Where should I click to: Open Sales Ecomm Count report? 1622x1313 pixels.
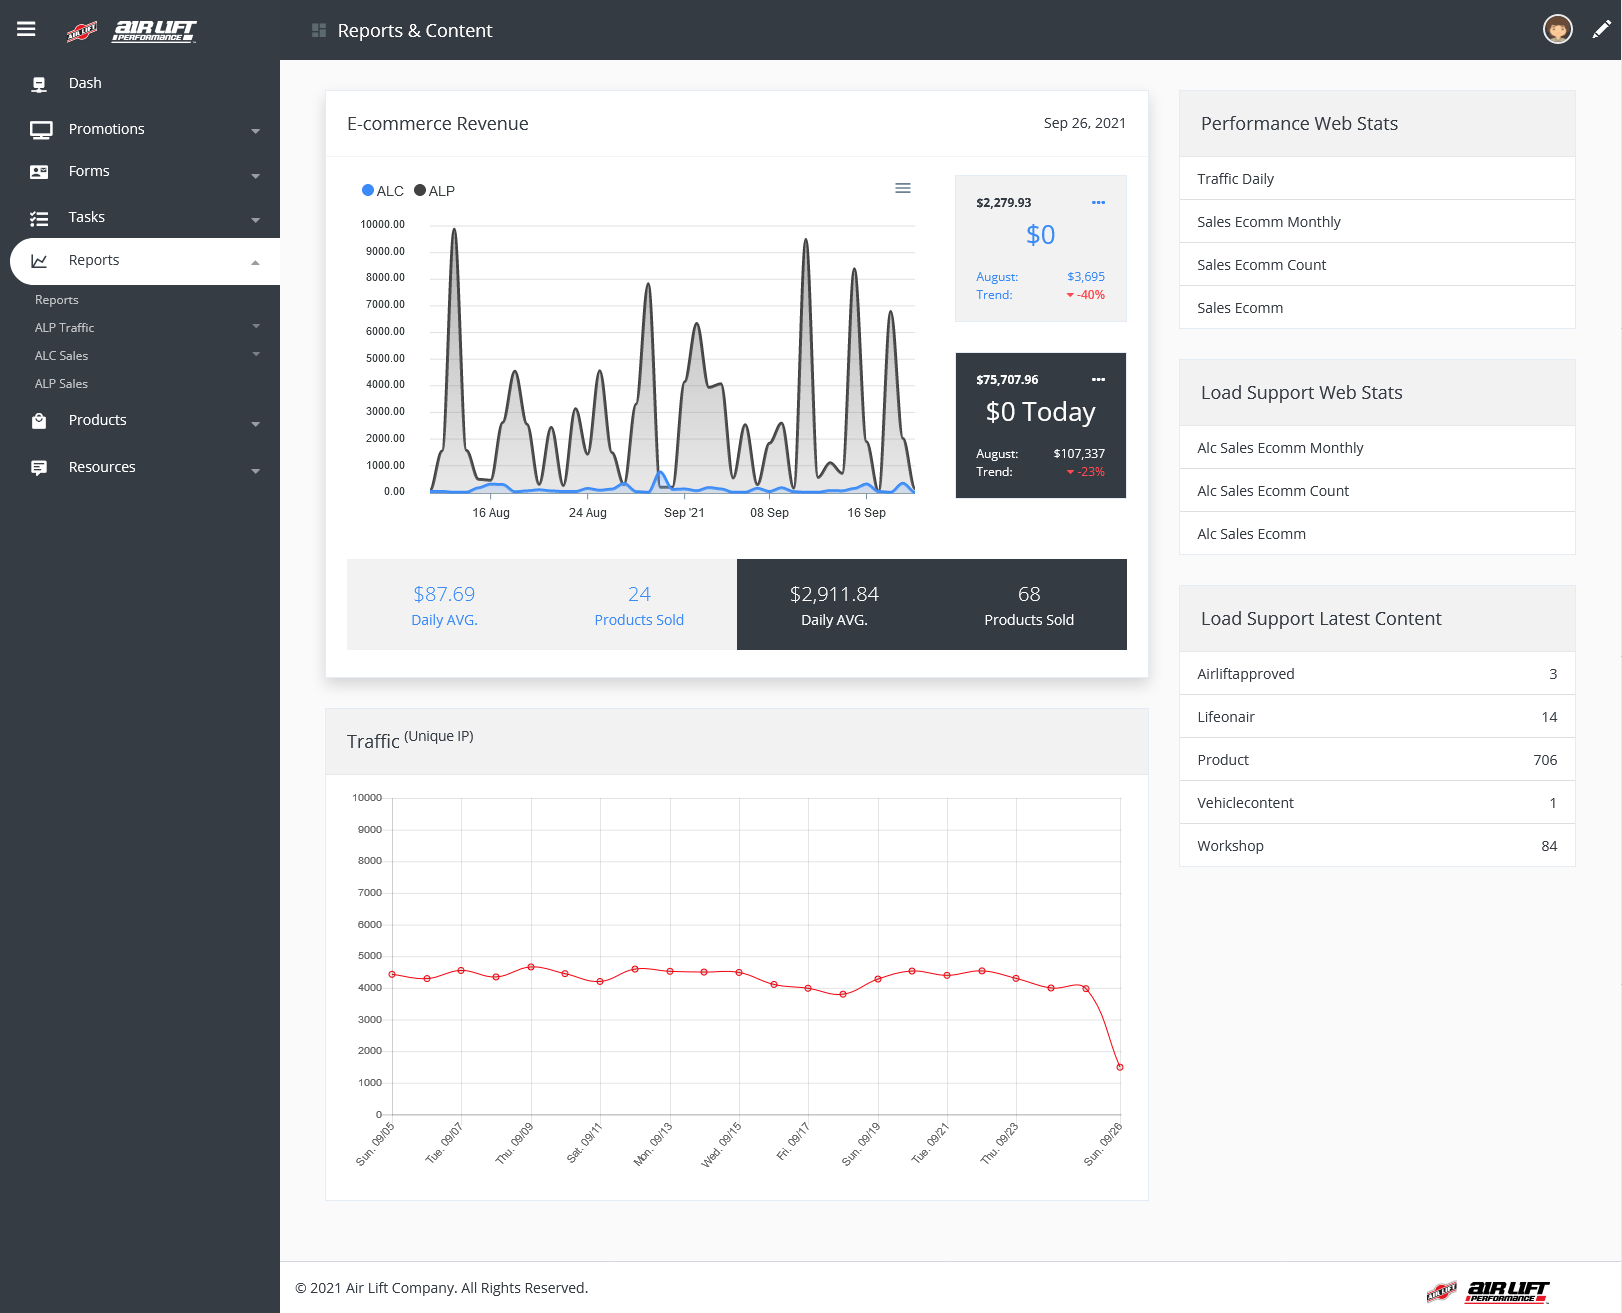(x=1377, y=265)
